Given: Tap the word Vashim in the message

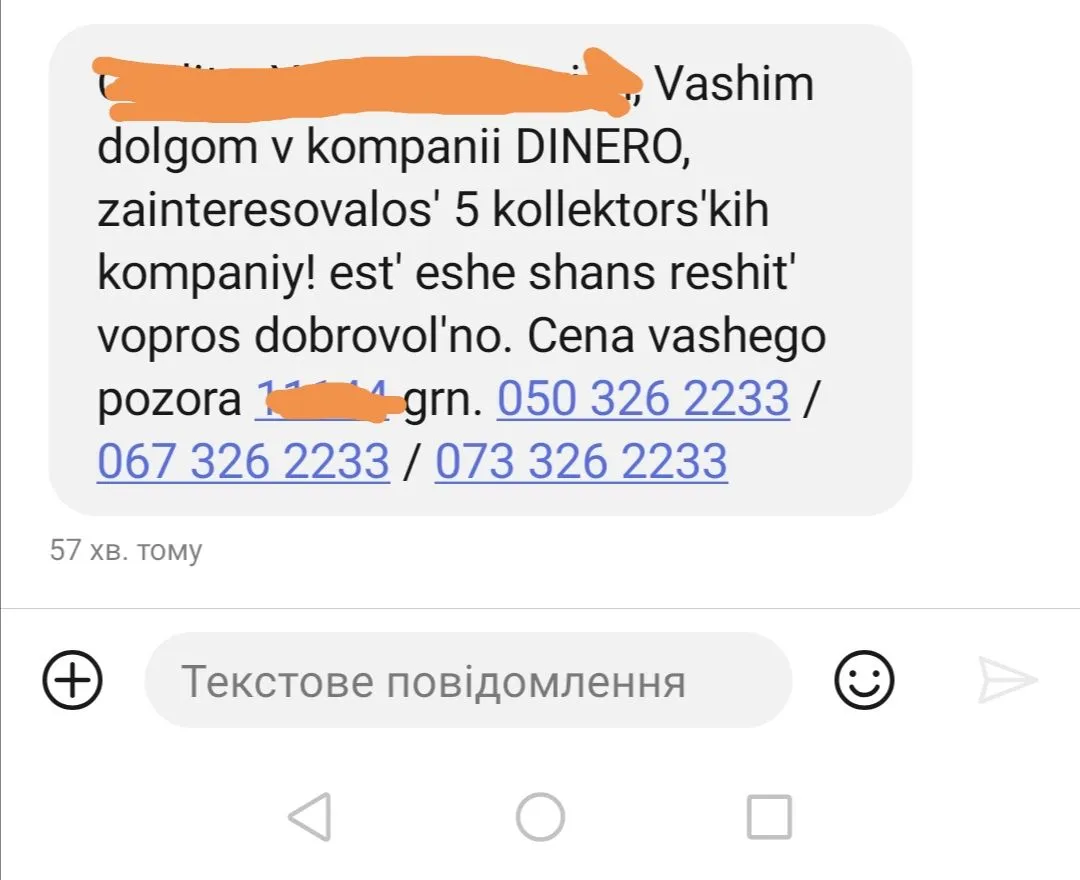Looking at the screenshot, I should 734,84.
